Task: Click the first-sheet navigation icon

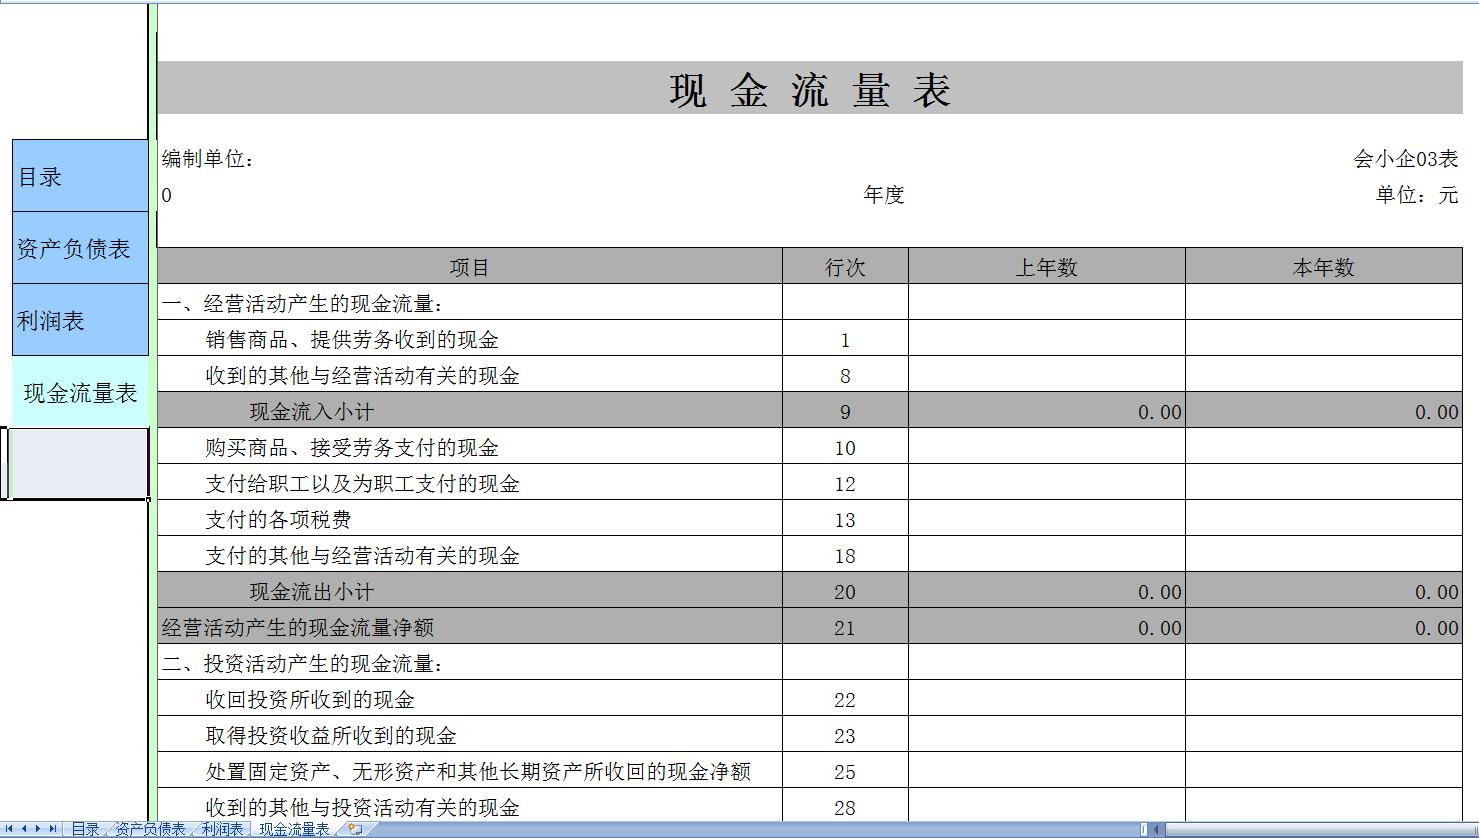Action: tap(10, 828)
